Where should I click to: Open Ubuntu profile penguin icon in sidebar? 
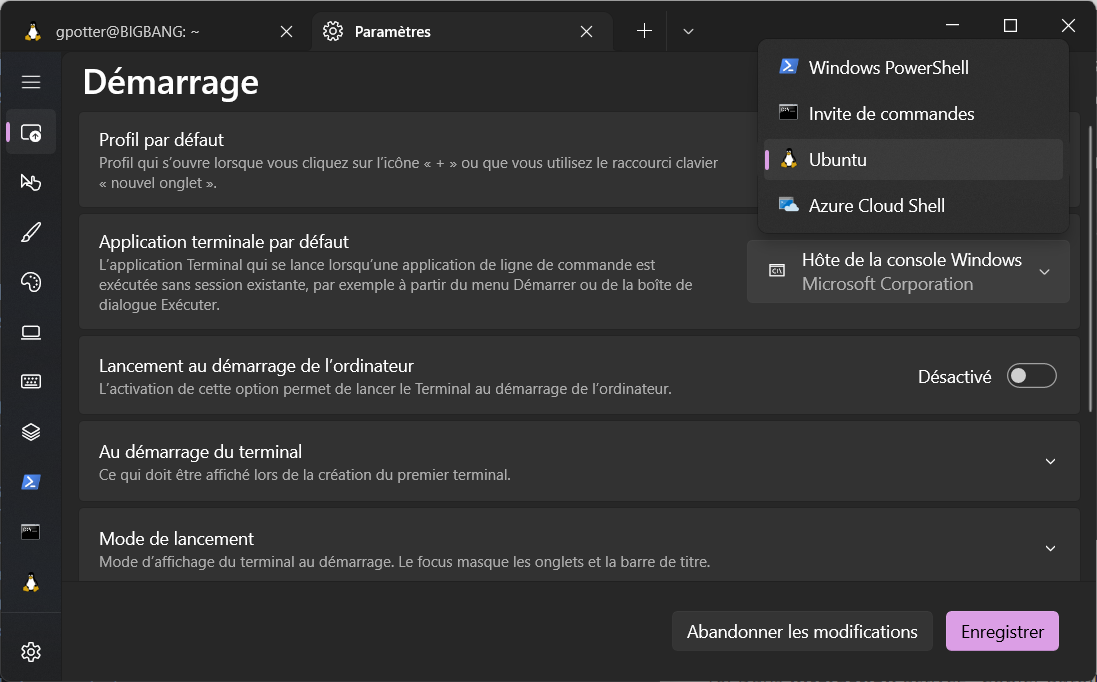pyautogui.click(x=31, y=583)
